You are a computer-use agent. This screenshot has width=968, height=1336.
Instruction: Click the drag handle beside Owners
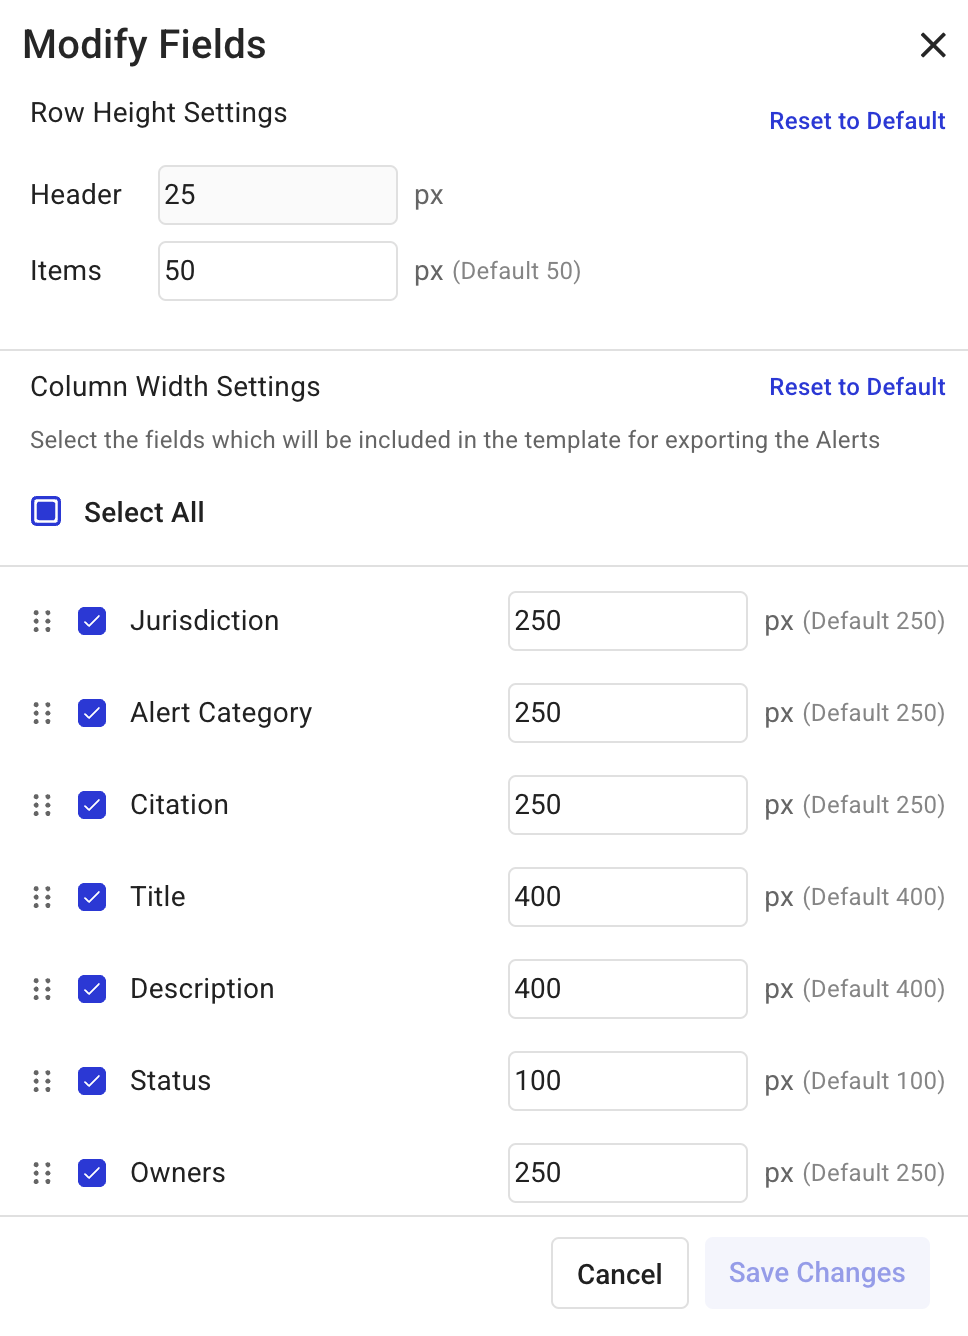[42, 1173]
